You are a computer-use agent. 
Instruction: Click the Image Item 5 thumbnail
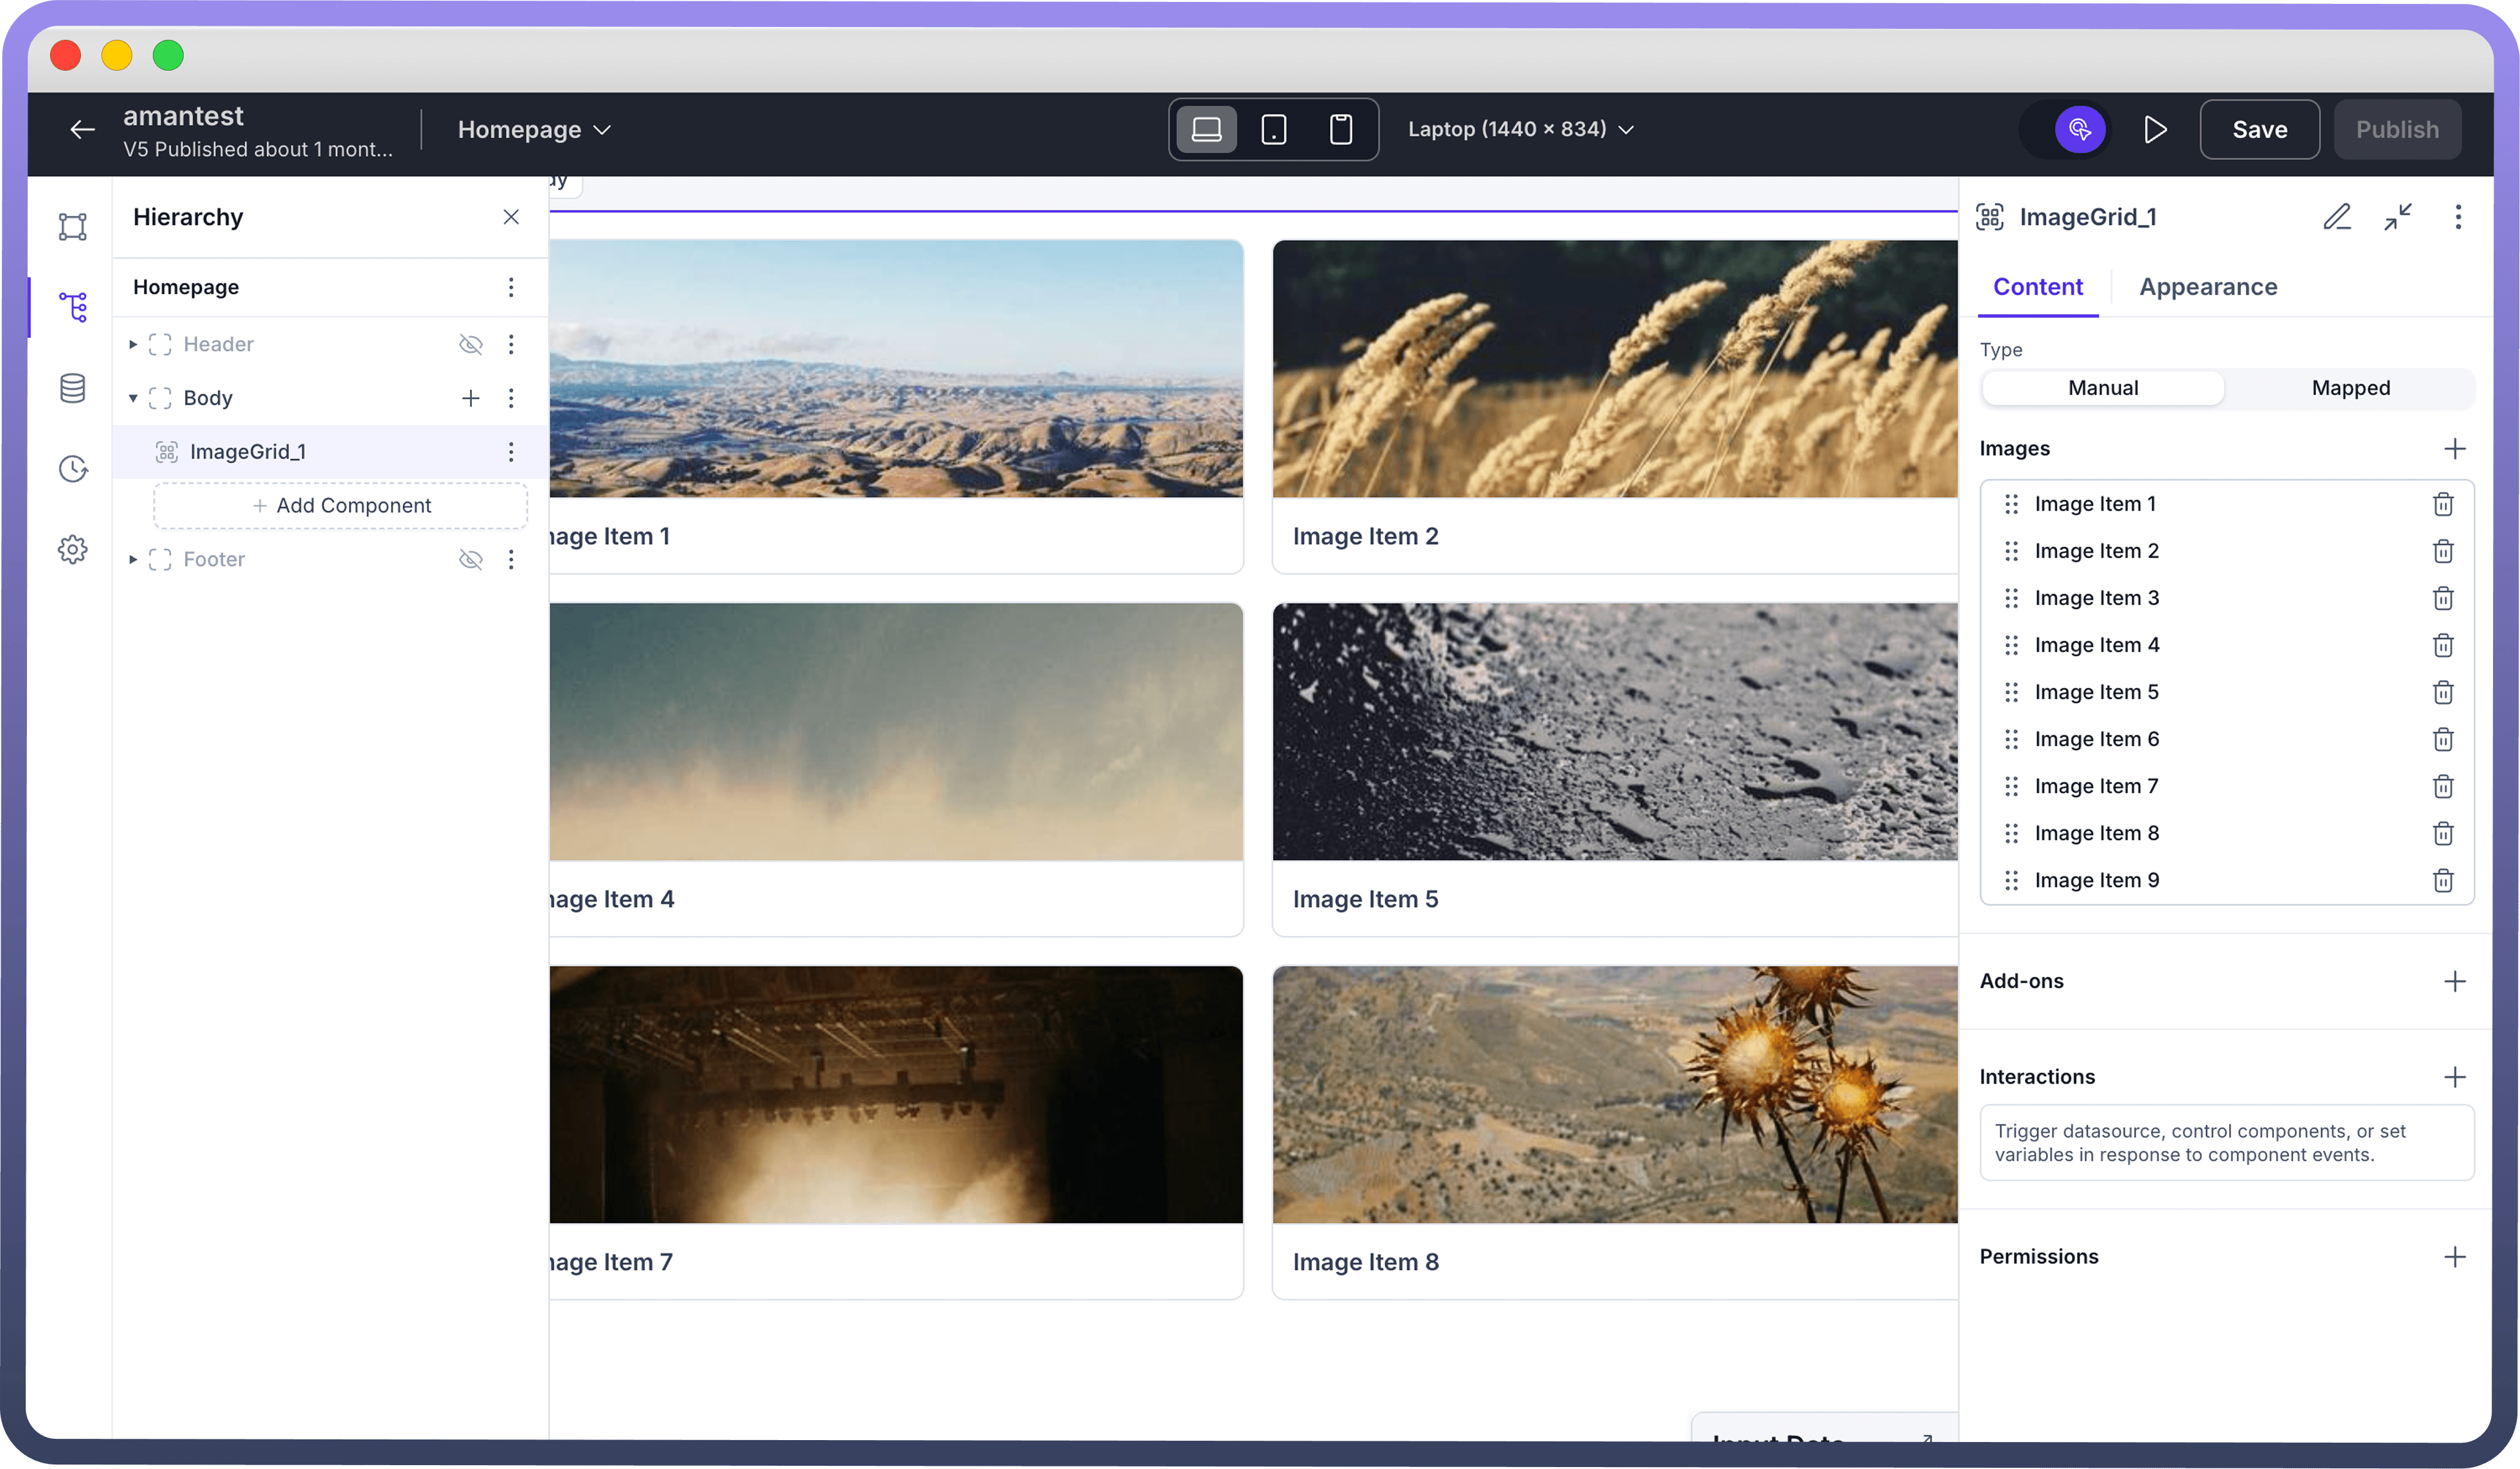[x=1614, y=731]
